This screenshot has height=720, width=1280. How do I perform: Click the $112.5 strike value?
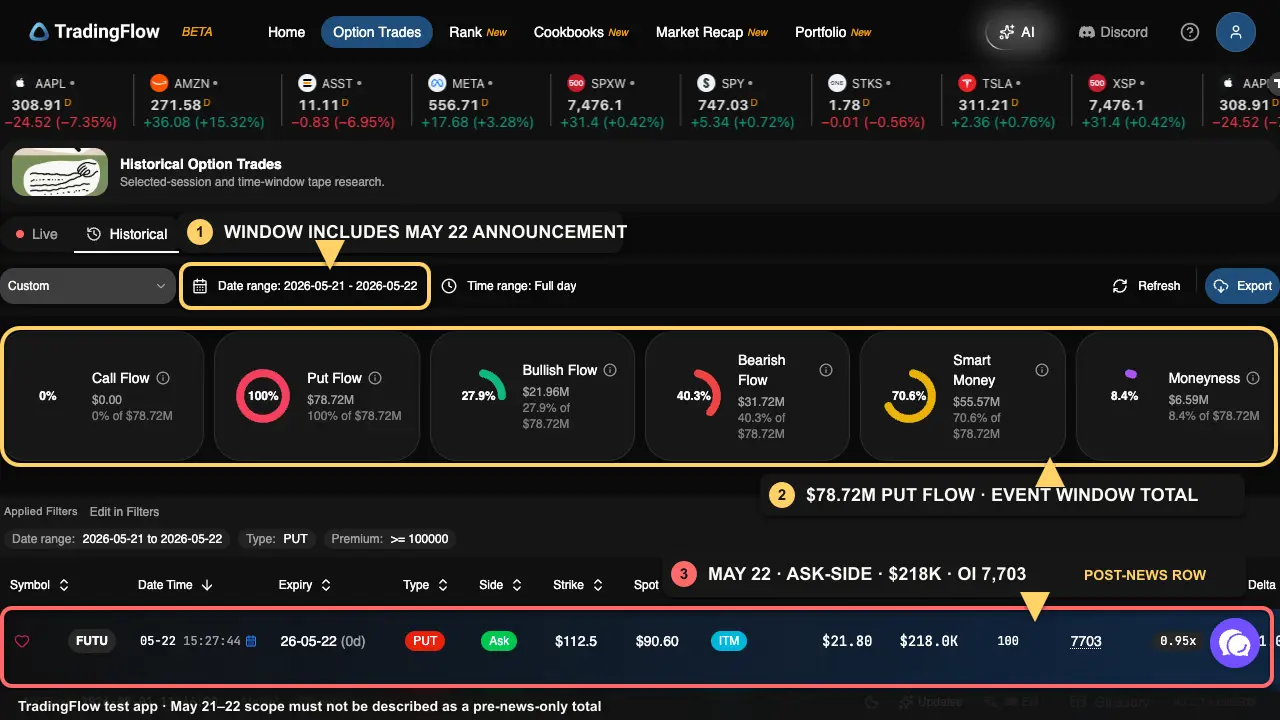(x=577, y=641)
